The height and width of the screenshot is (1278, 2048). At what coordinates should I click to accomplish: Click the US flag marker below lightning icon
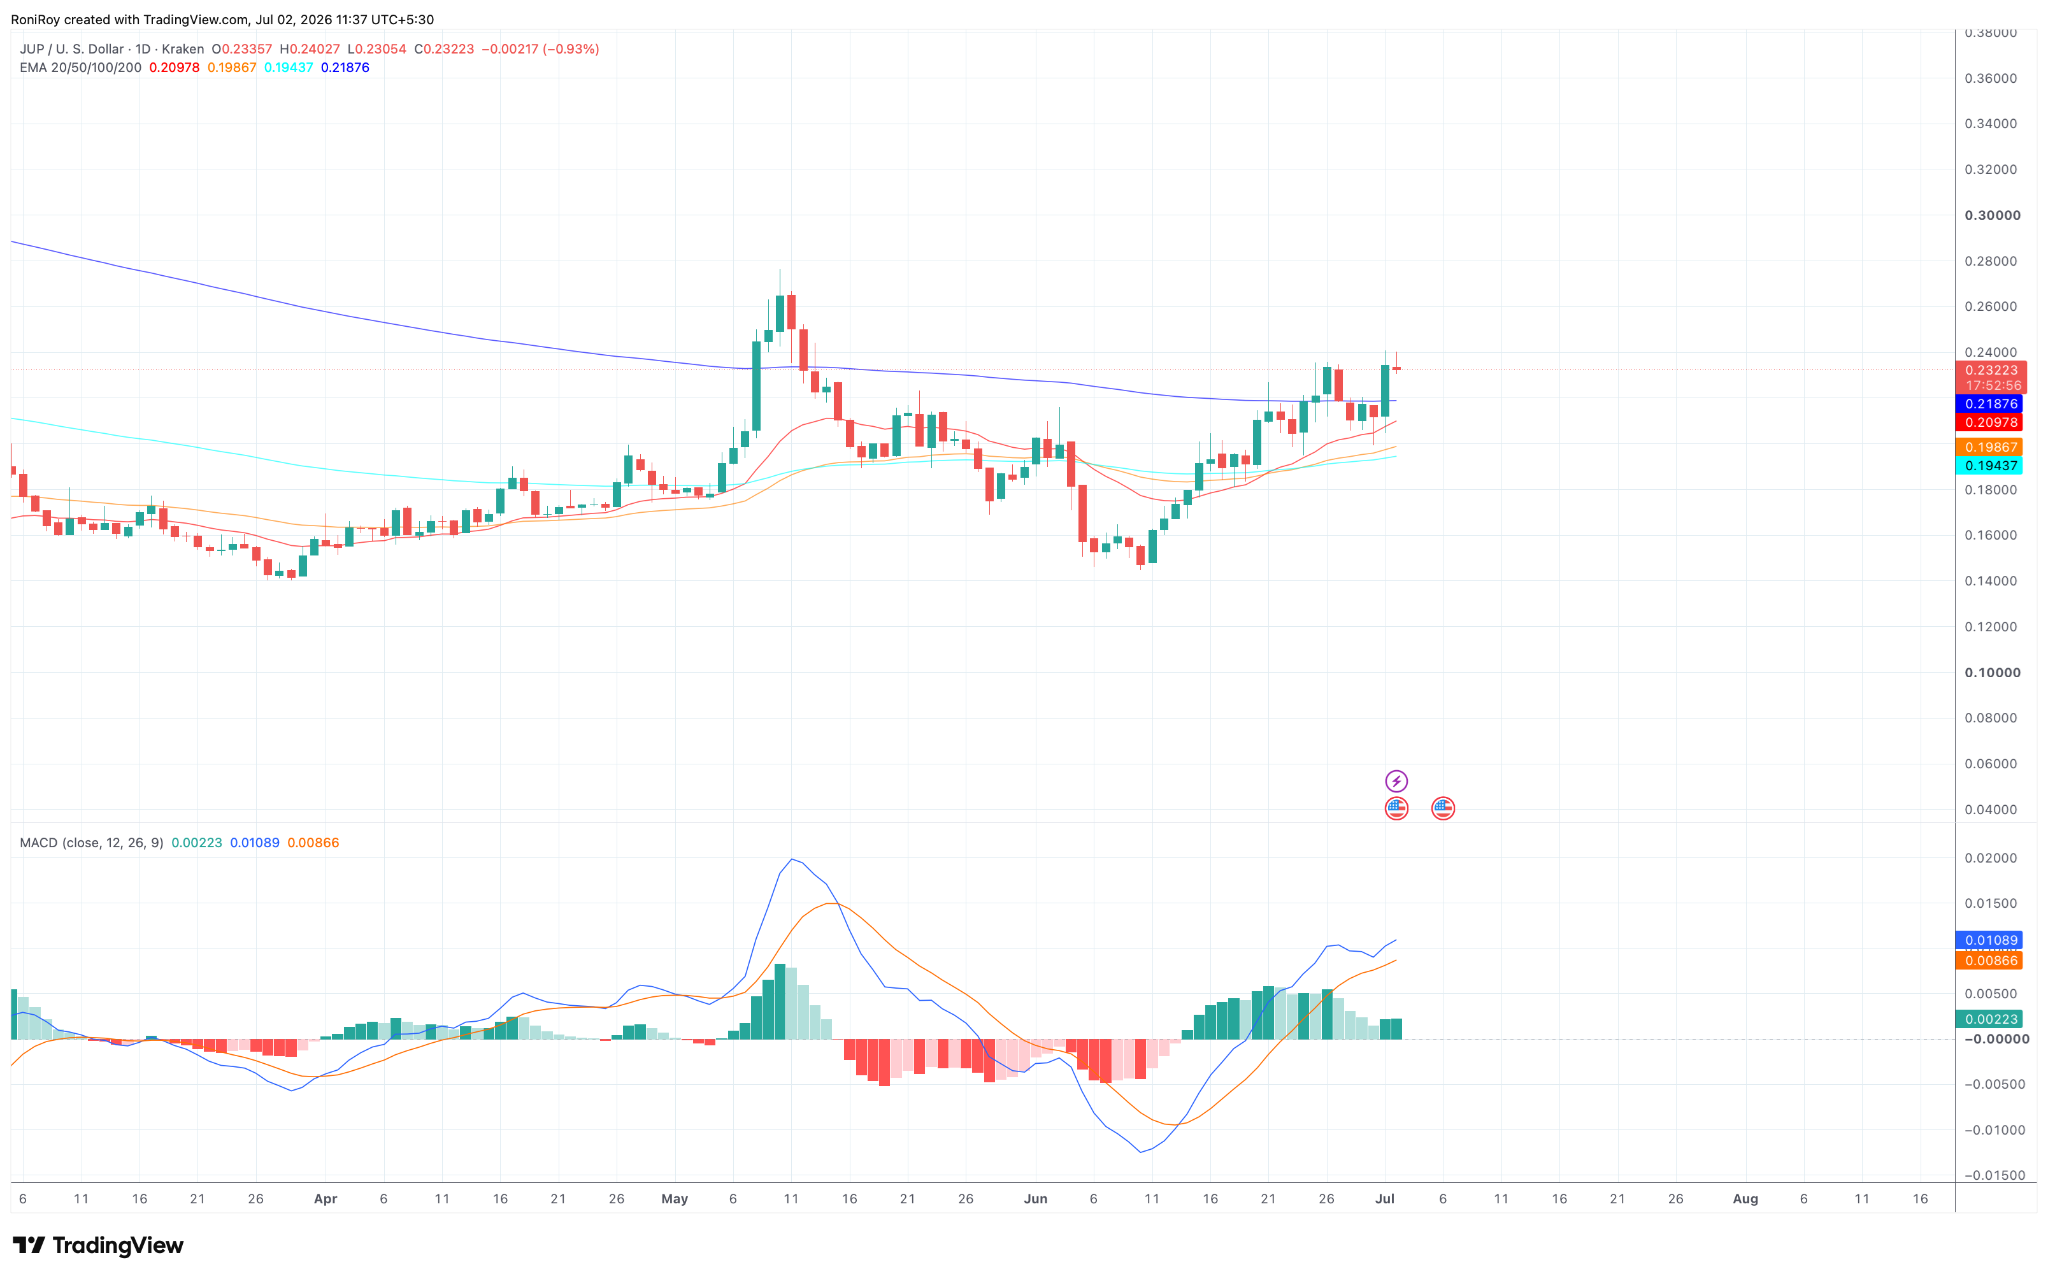[1396, 808]
